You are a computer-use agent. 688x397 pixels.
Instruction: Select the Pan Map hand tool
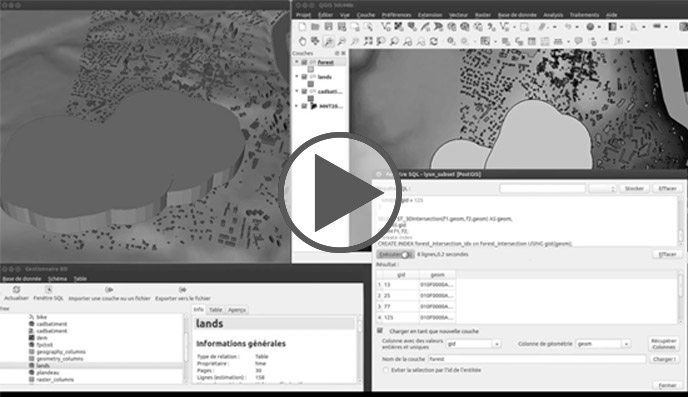coord(302,41)
